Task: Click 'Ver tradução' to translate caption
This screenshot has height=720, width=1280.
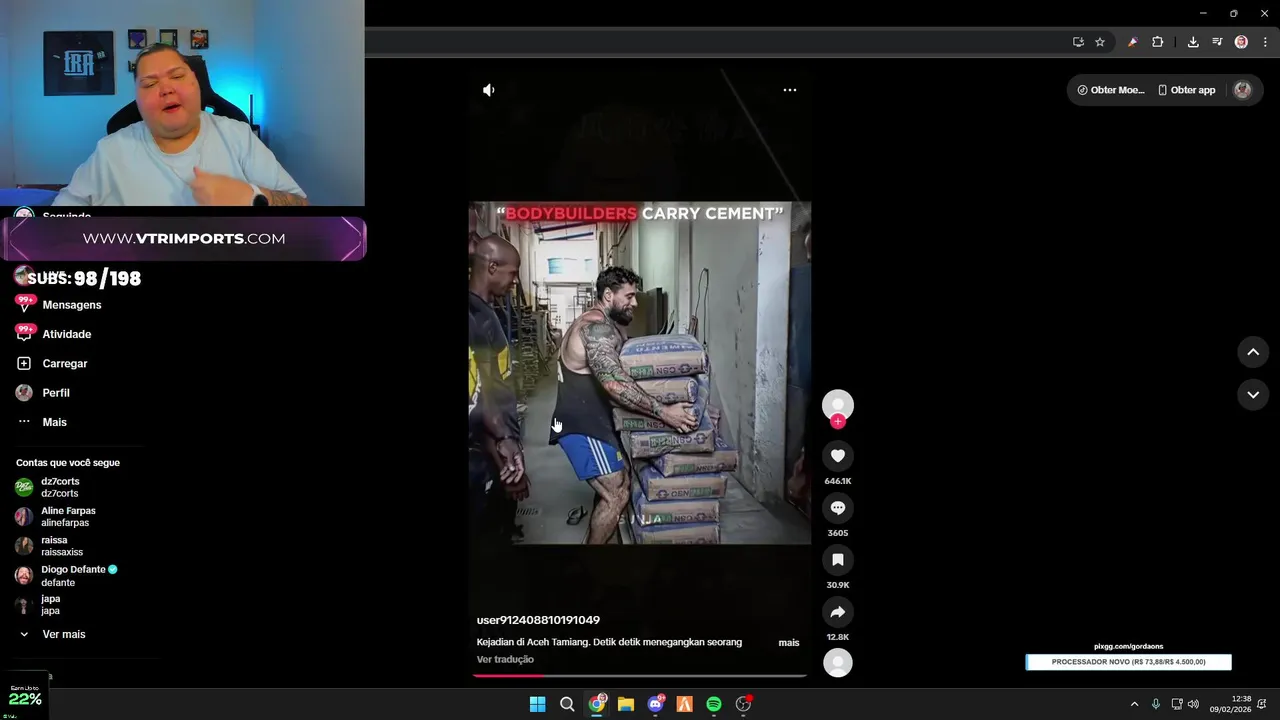Action: 505,660
